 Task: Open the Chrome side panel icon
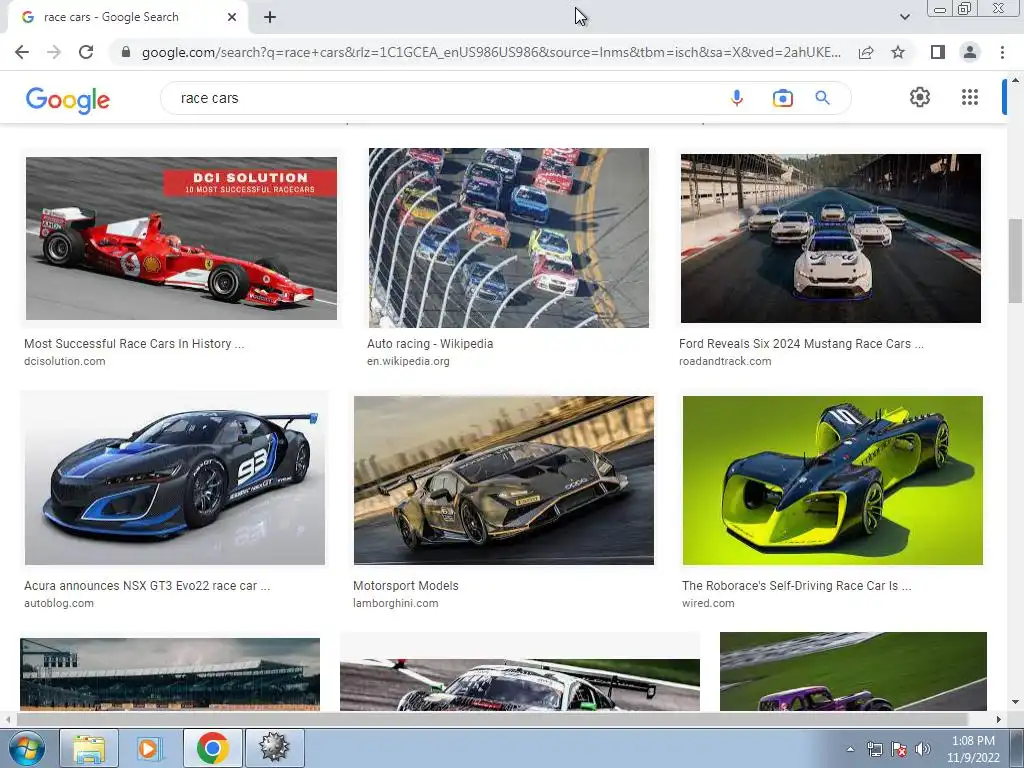(x=938, y=52)
